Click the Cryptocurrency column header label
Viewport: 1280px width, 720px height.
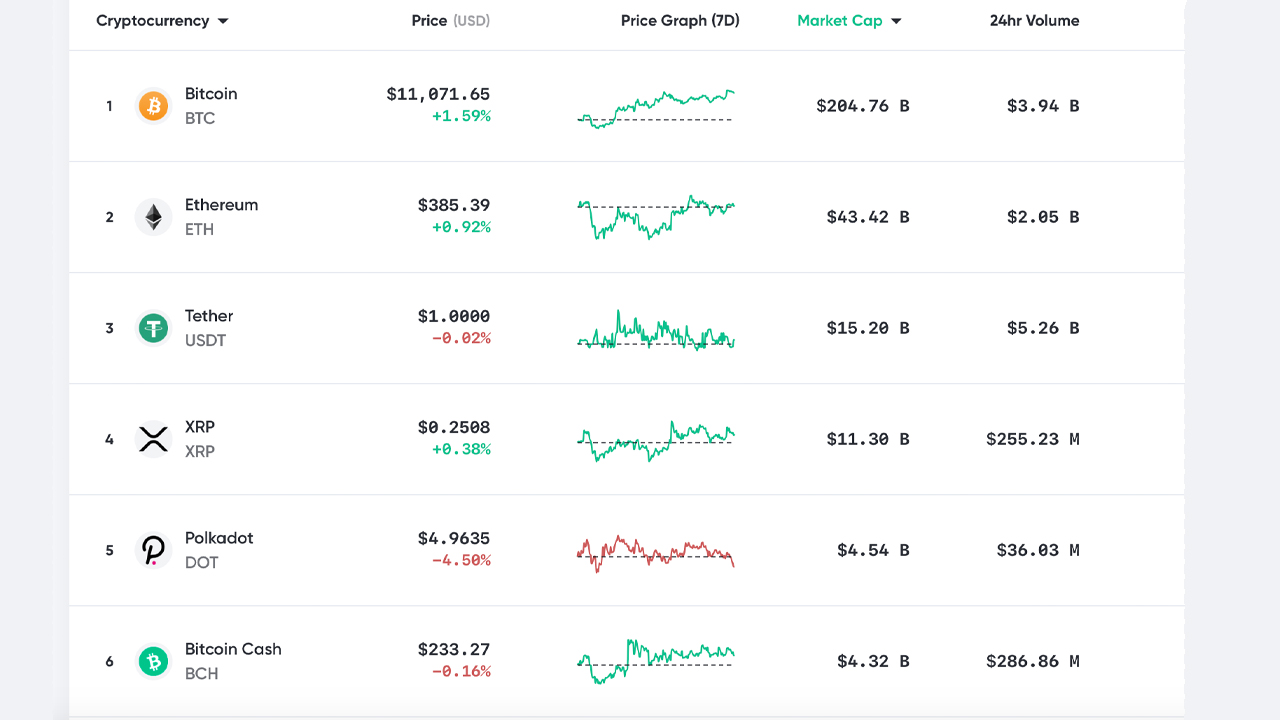[153, 21]
